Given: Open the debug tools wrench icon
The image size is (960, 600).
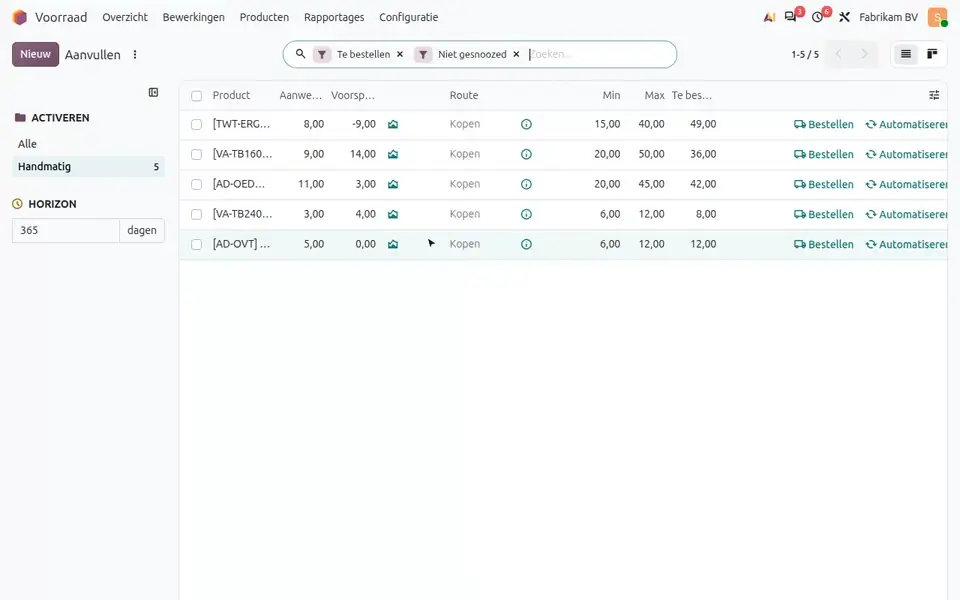Looking at the screenshot, I should (x=844, y=17).
